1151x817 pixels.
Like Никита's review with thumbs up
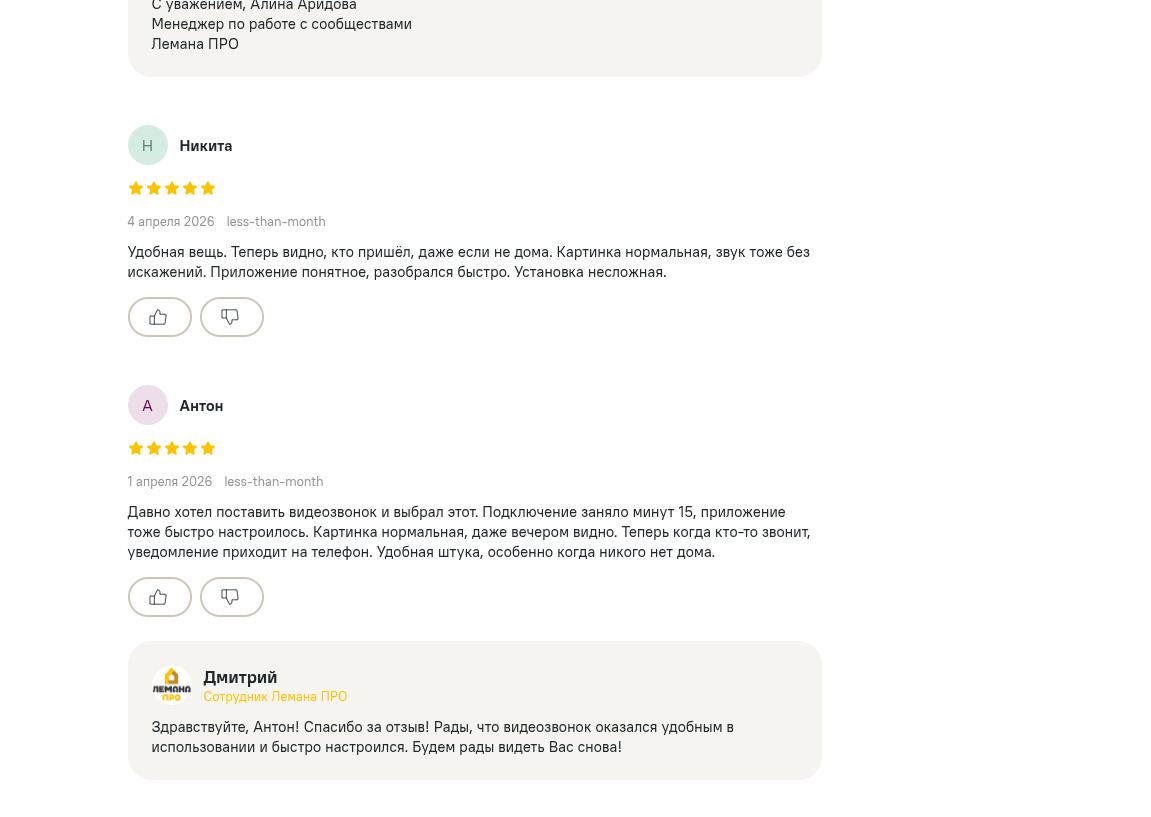click(159, 317)
